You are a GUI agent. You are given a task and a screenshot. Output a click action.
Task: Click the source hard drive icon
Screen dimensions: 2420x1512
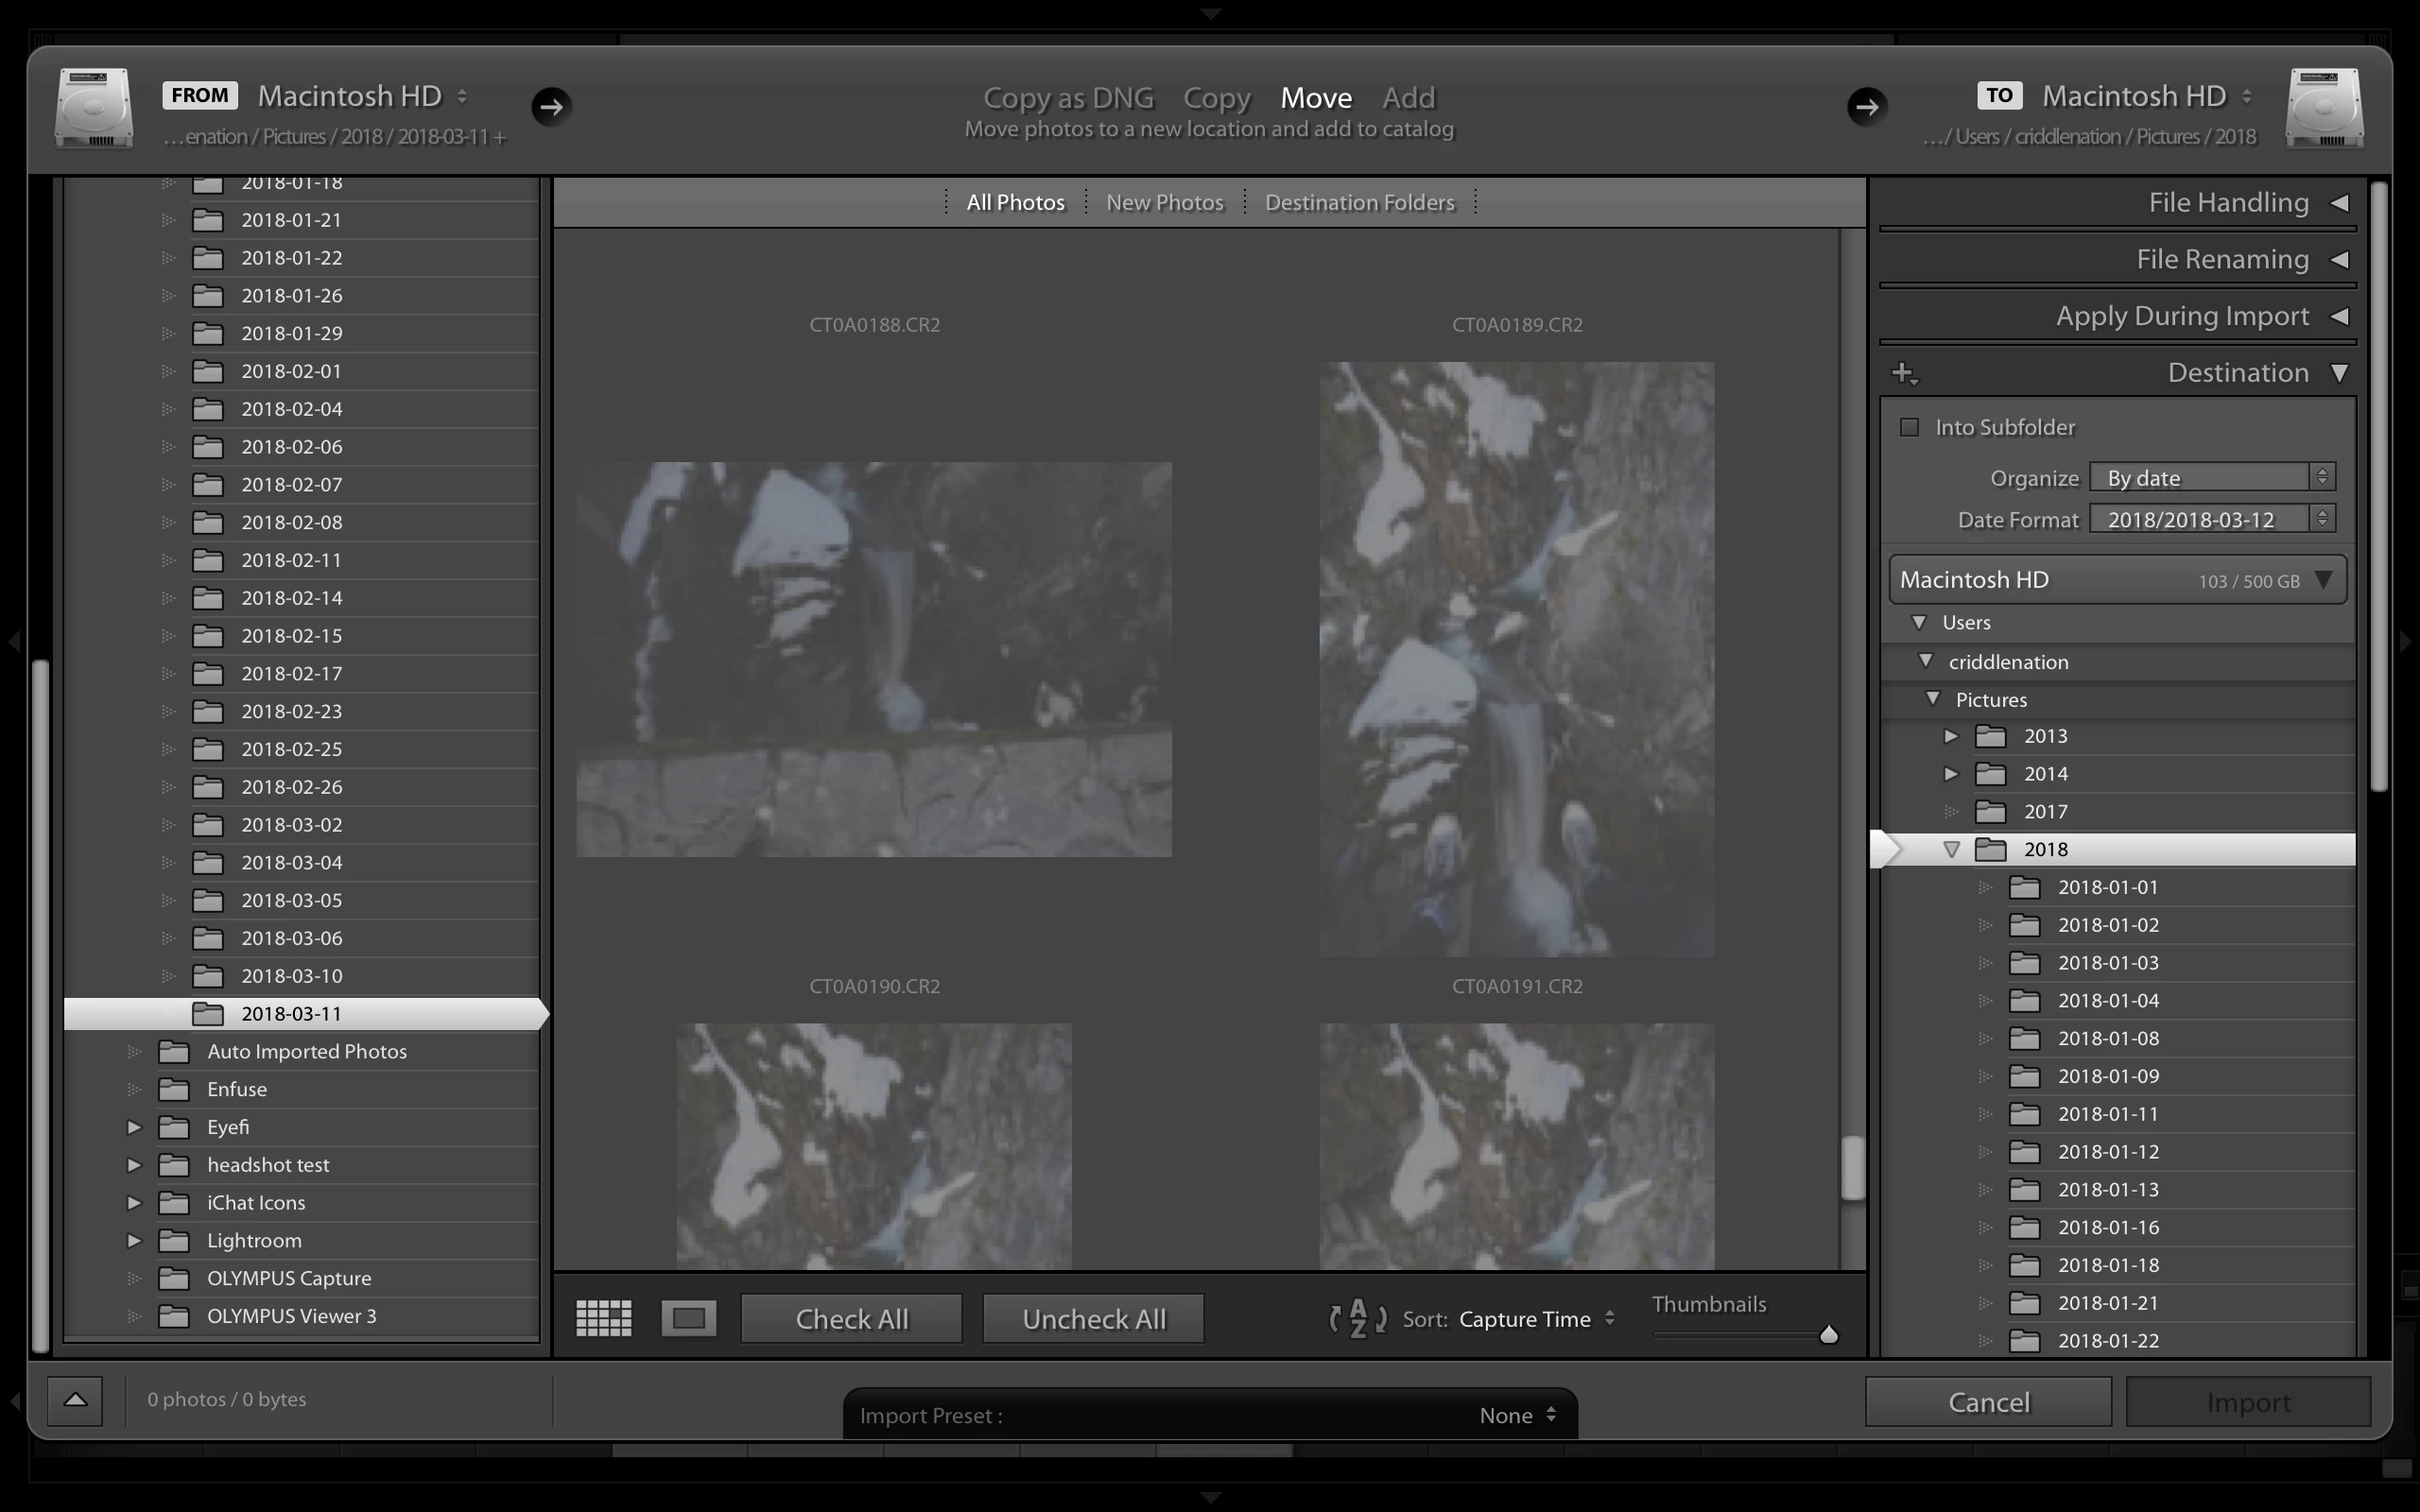tap(94, 108)
